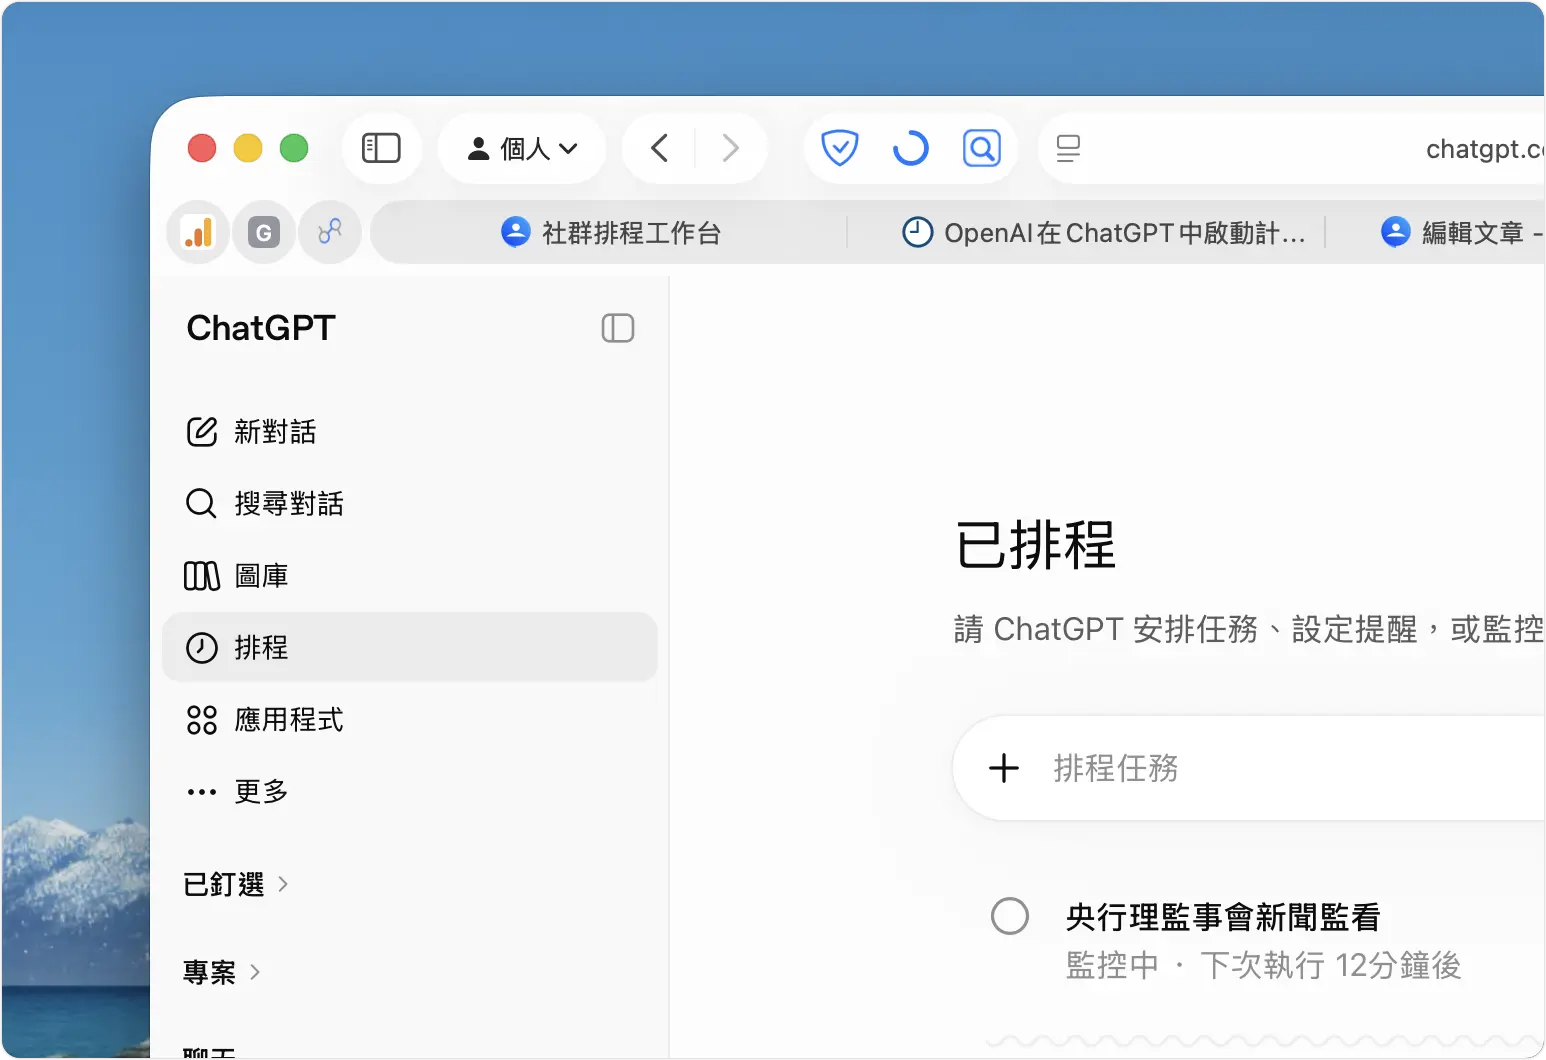
Task: Go back with the browser back arrow
Action: (659, 148)
